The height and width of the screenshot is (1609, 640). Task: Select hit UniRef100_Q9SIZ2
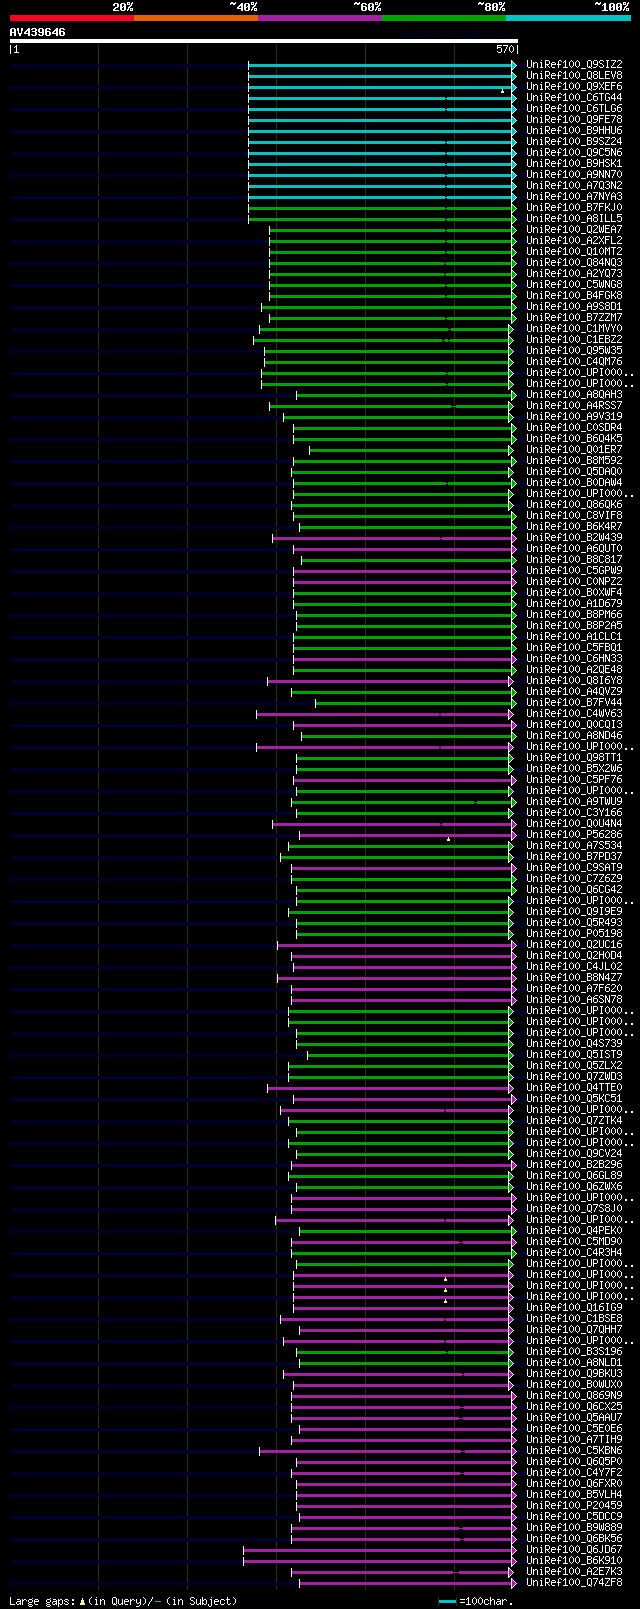click(x=574, y=65)
